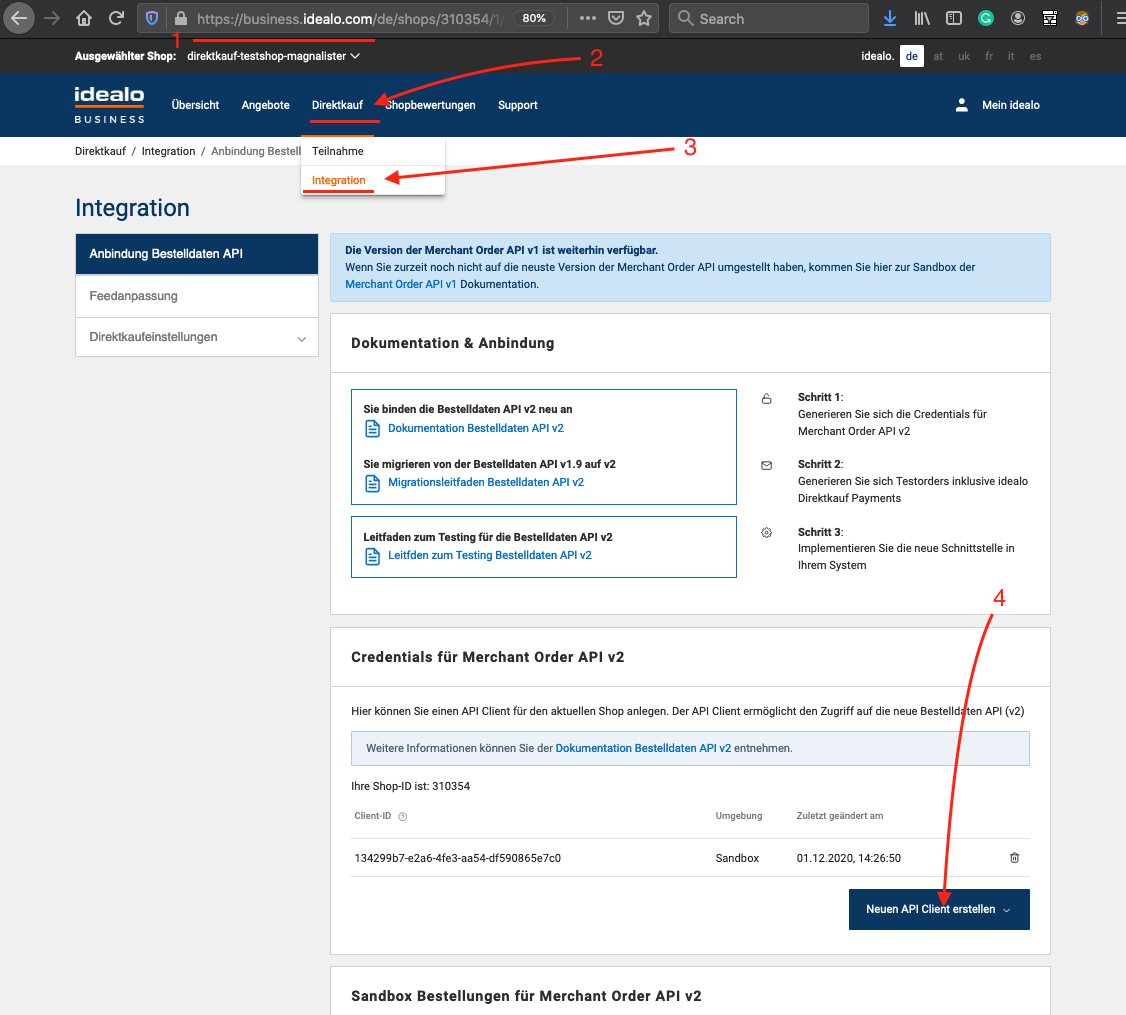Click the browser forward arrow
This screenshot has width=1126, height=1015.
point(52,19)
